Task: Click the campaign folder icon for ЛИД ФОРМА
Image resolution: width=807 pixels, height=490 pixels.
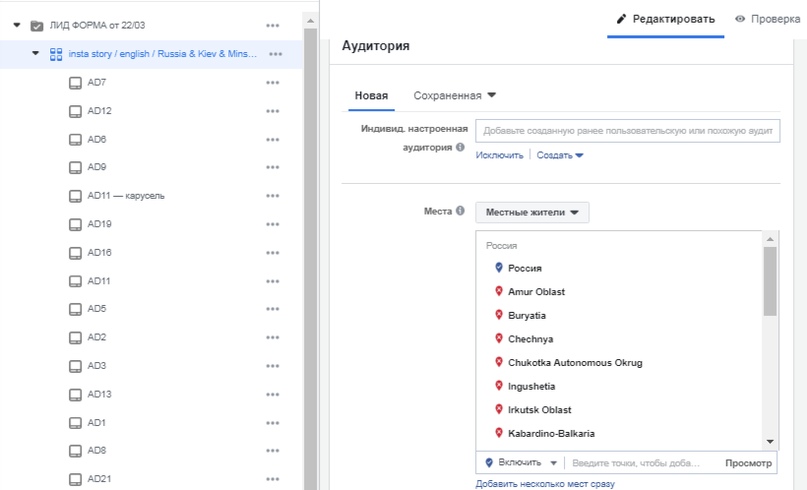Action: (37, 25)
